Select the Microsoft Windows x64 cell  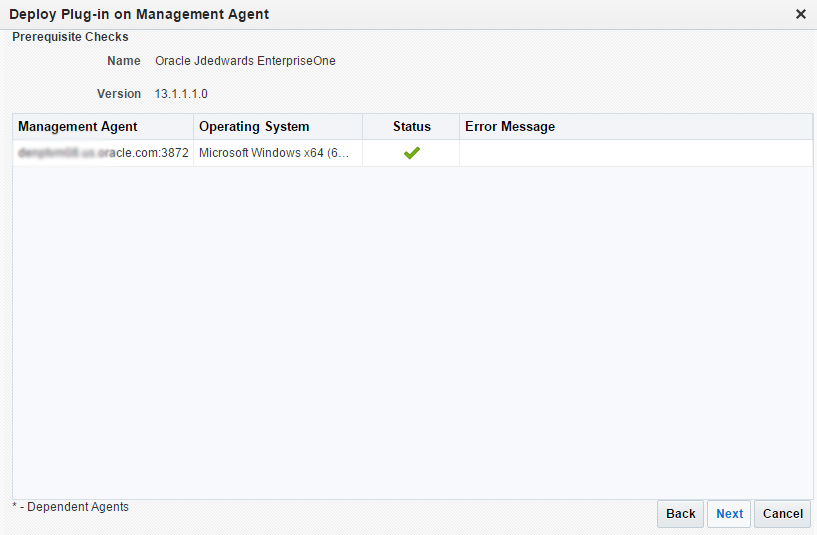[274, 153]
